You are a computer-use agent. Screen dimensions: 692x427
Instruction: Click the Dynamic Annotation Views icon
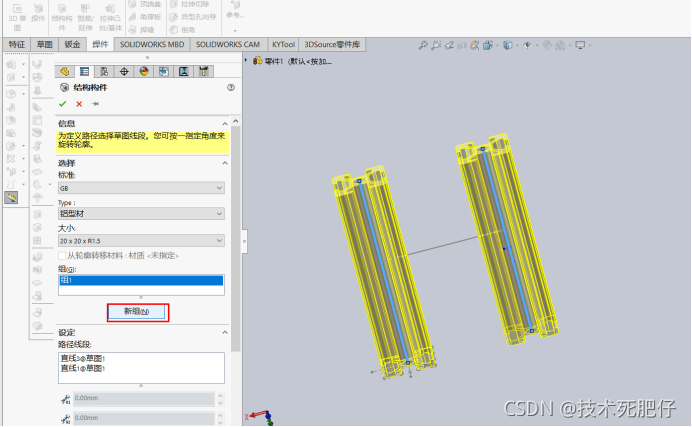474,45
